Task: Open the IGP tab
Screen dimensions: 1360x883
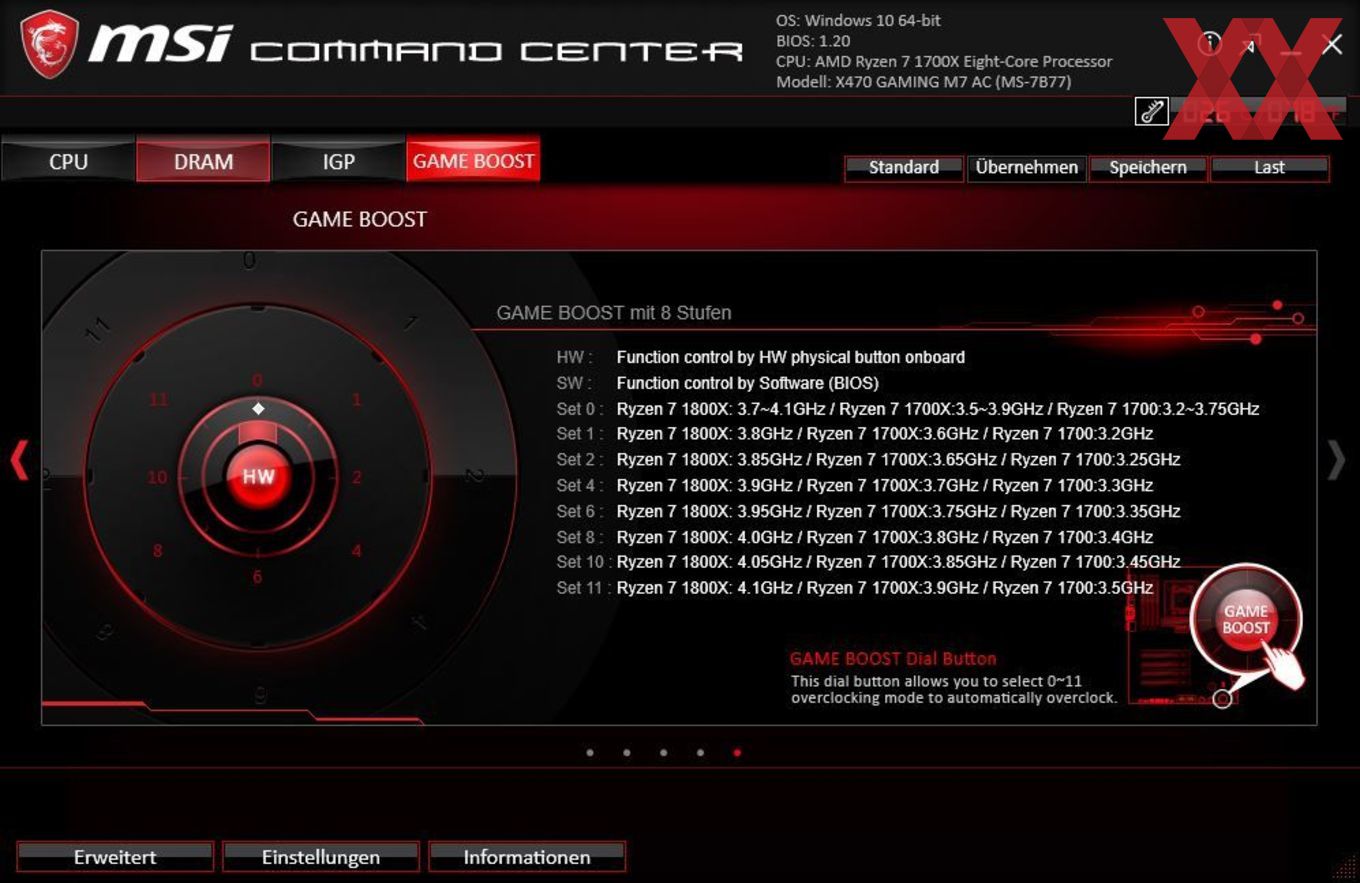Action: click(338, 162)
